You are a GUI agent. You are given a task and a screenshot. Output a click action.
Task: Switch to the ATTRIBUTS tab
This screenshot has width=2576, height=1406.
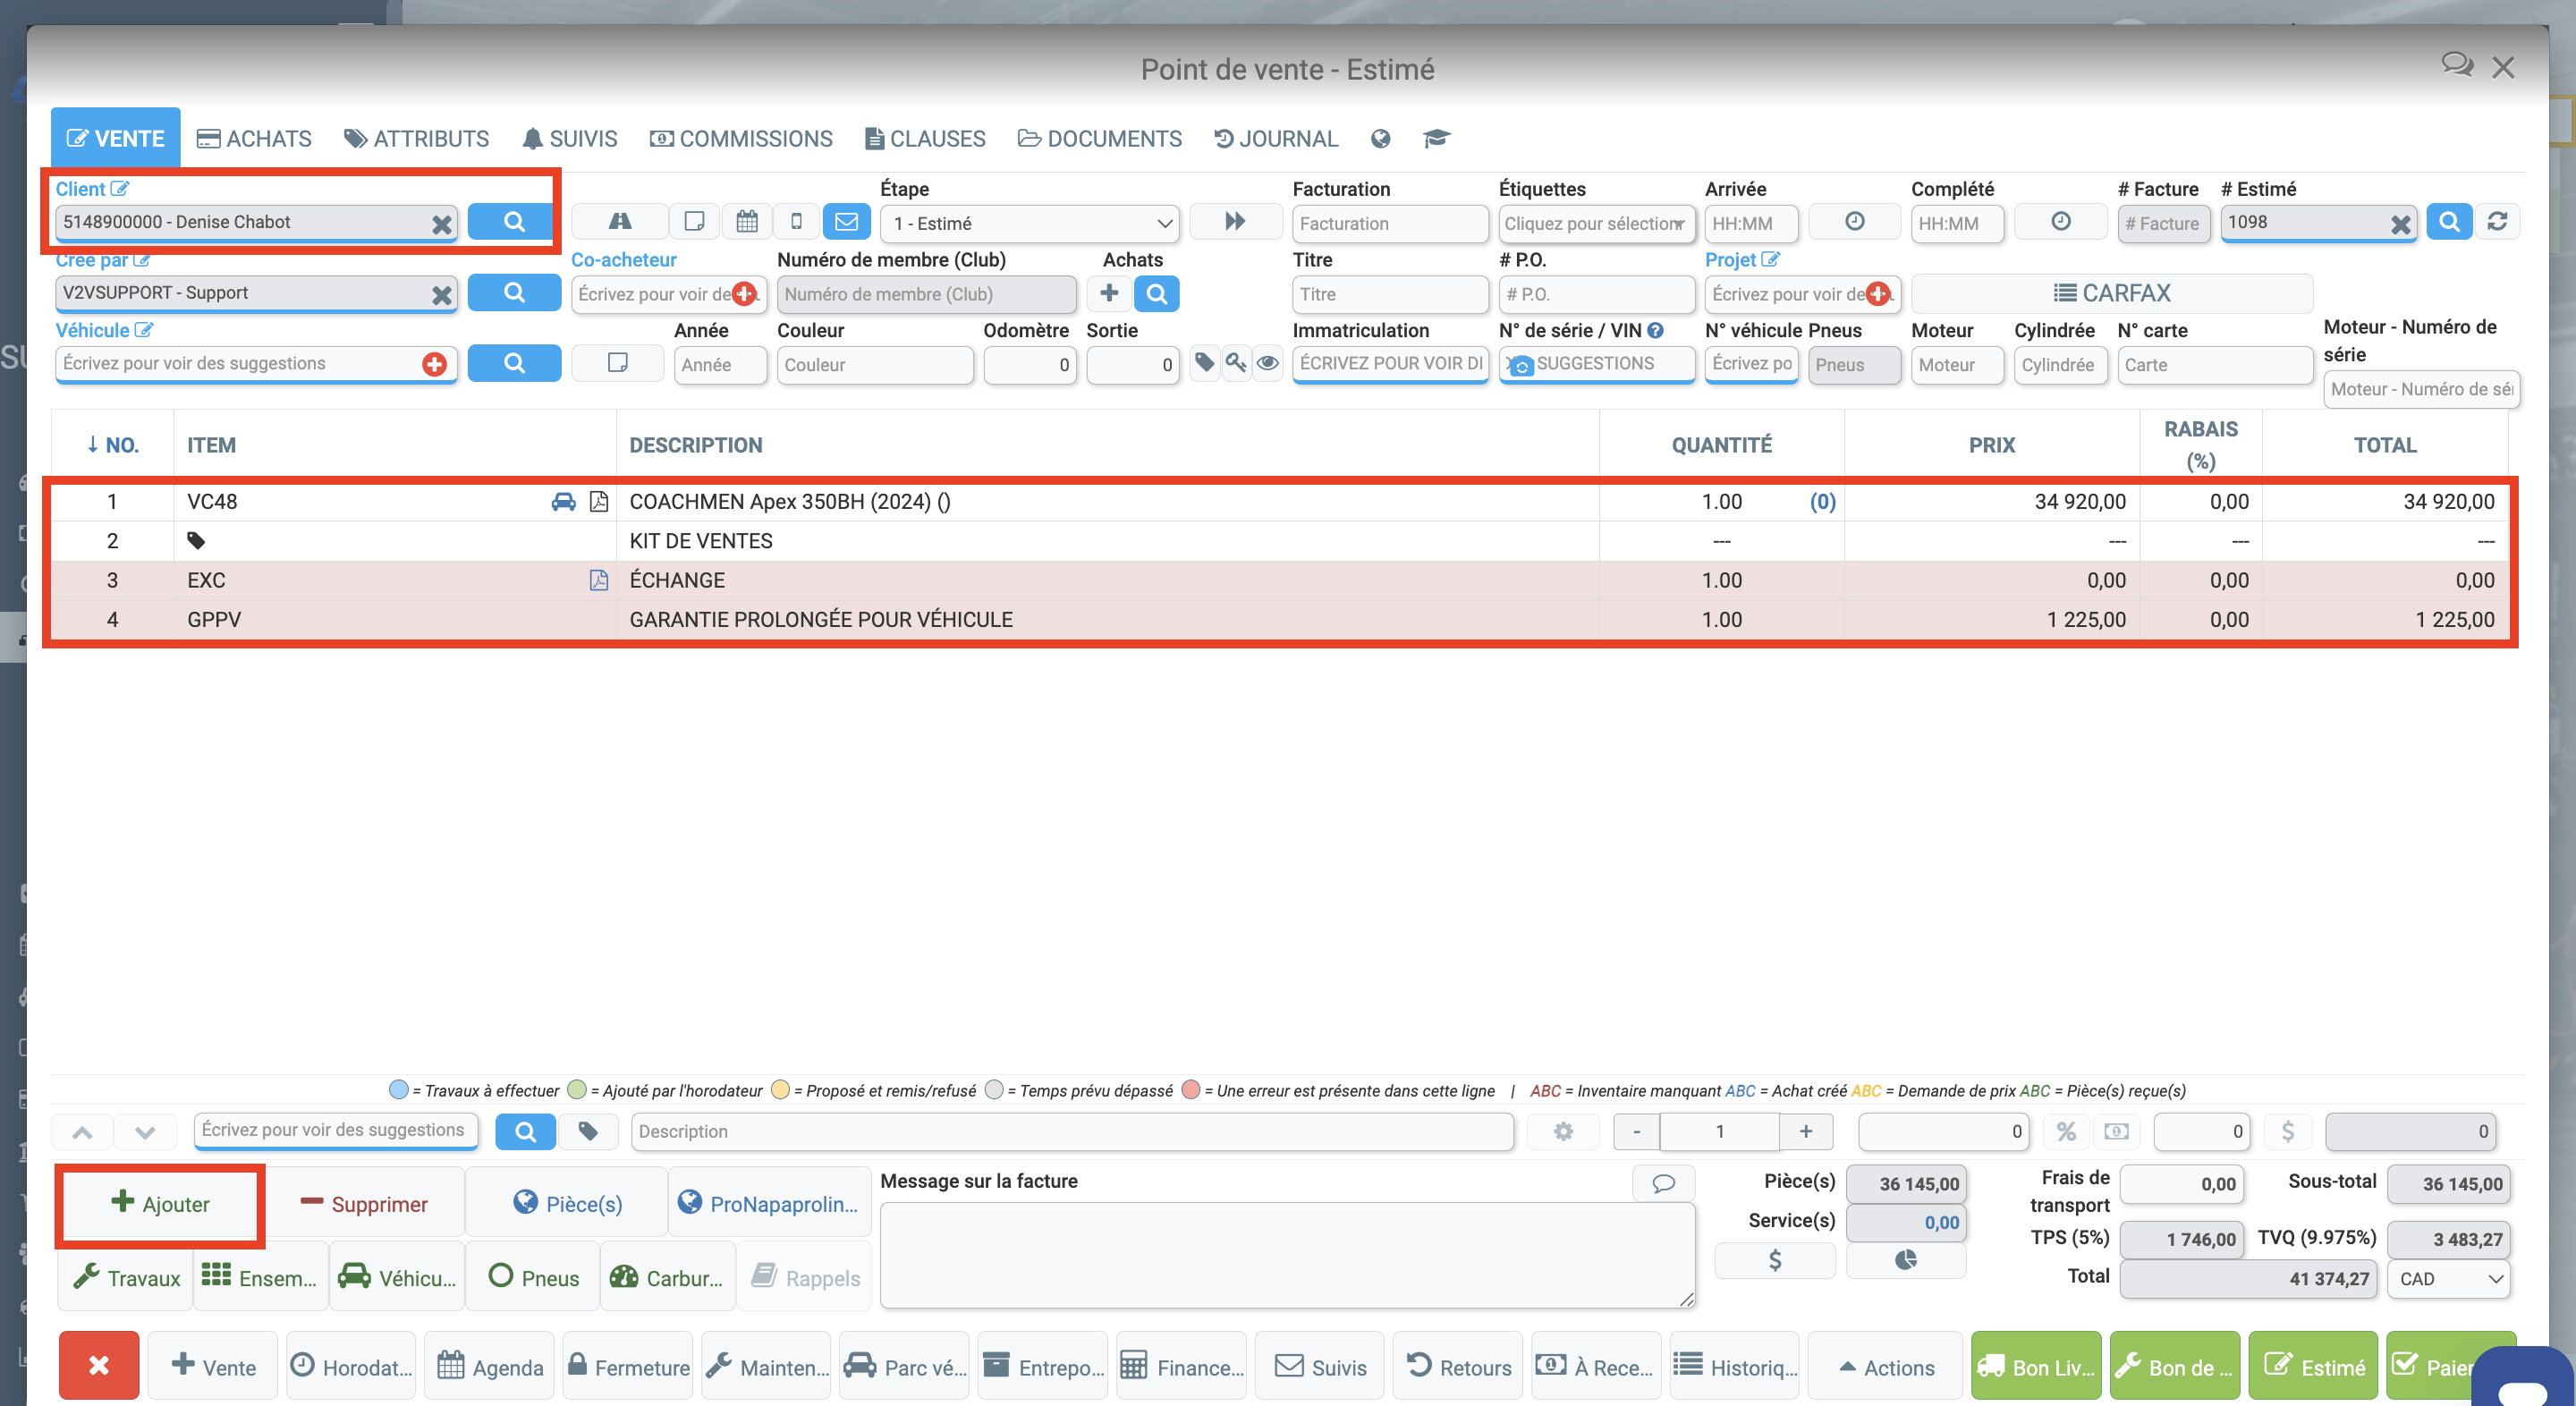coord(416,138)
